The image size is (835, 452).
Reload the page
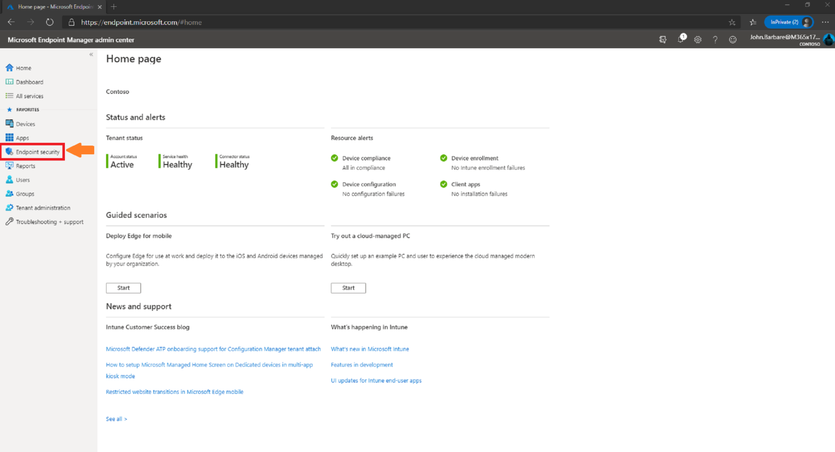[x=50, y=22]
